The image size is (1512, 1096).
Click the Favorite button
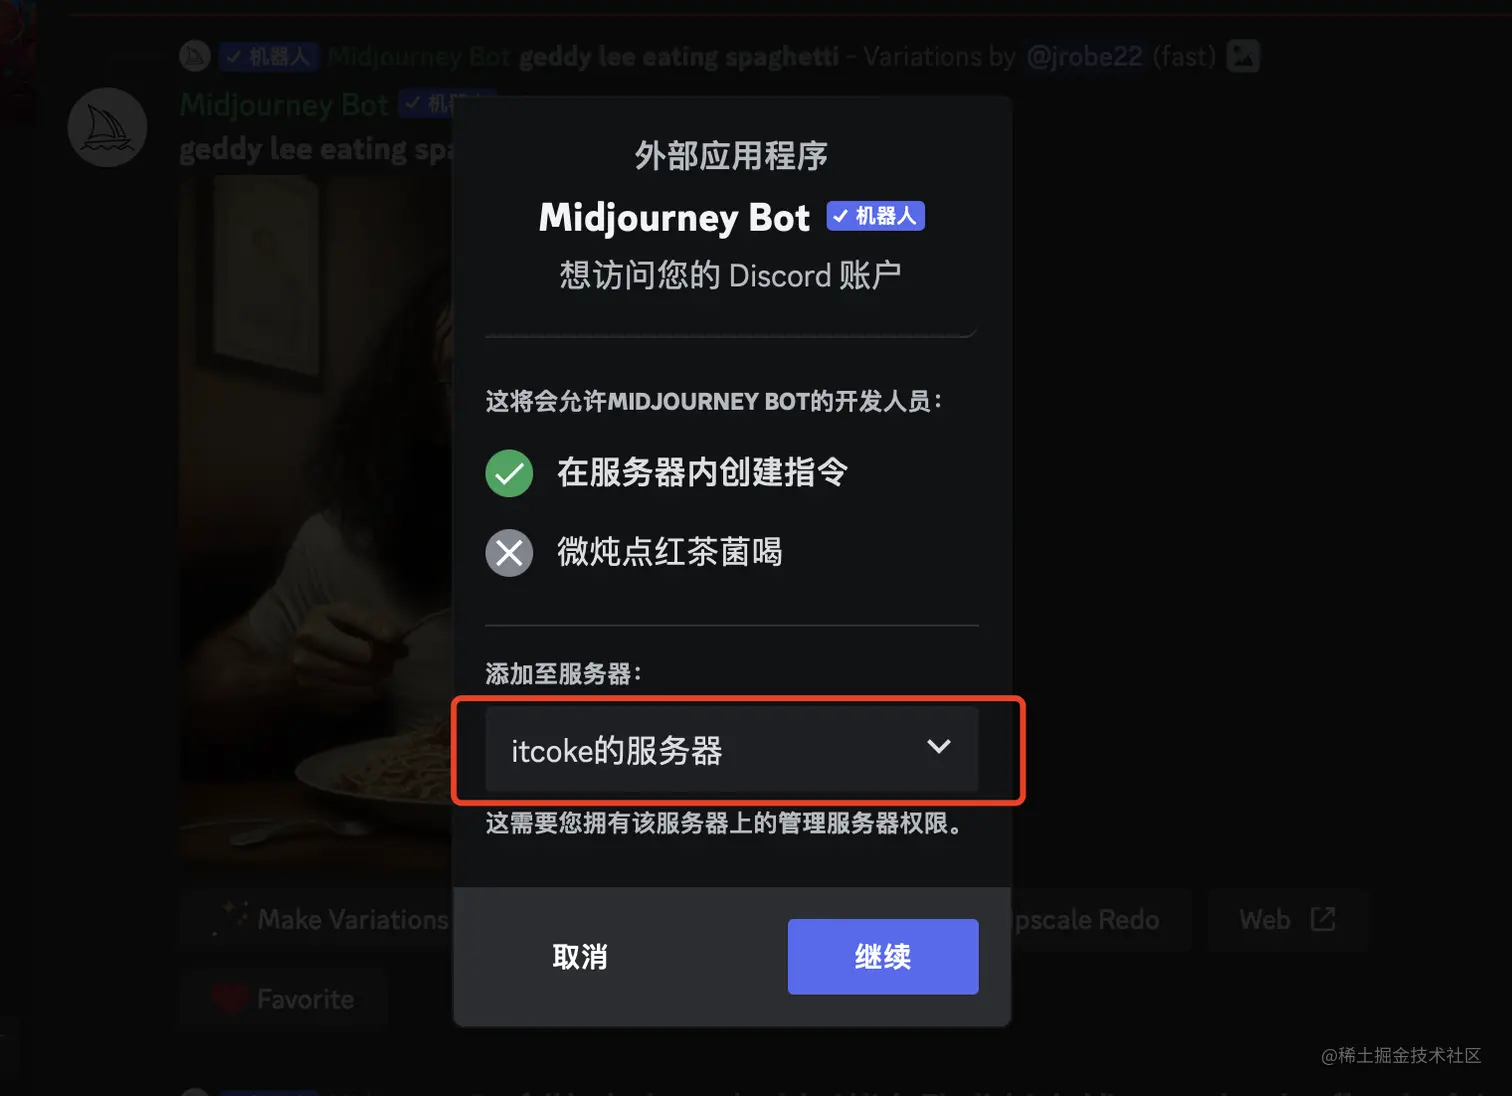click(284, 998)
